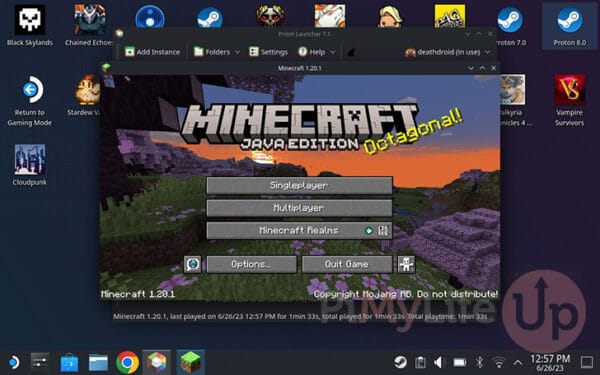
Task: Click the Copyright Mojang AB text
Action: (x=406, y=294)
